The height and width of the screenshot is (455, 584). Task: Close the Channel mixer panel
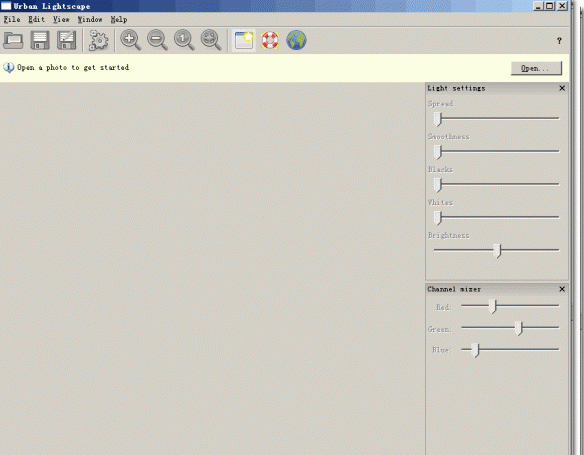[x=562, y=289]
